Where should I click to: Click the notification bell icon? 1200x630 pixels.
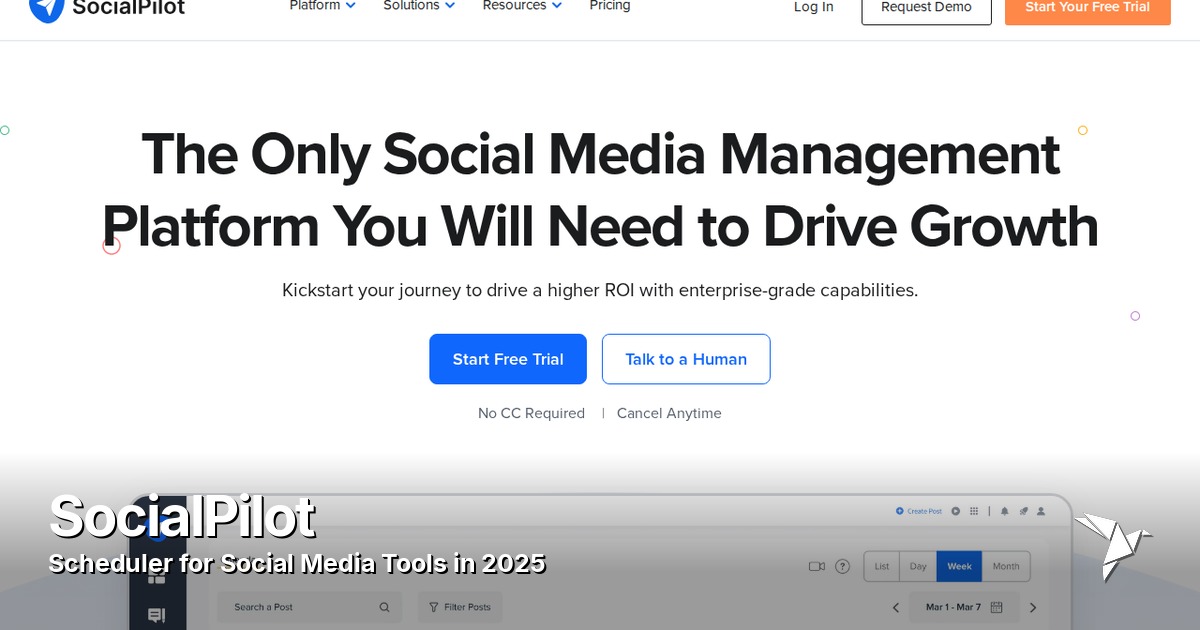click(1005, 511)
